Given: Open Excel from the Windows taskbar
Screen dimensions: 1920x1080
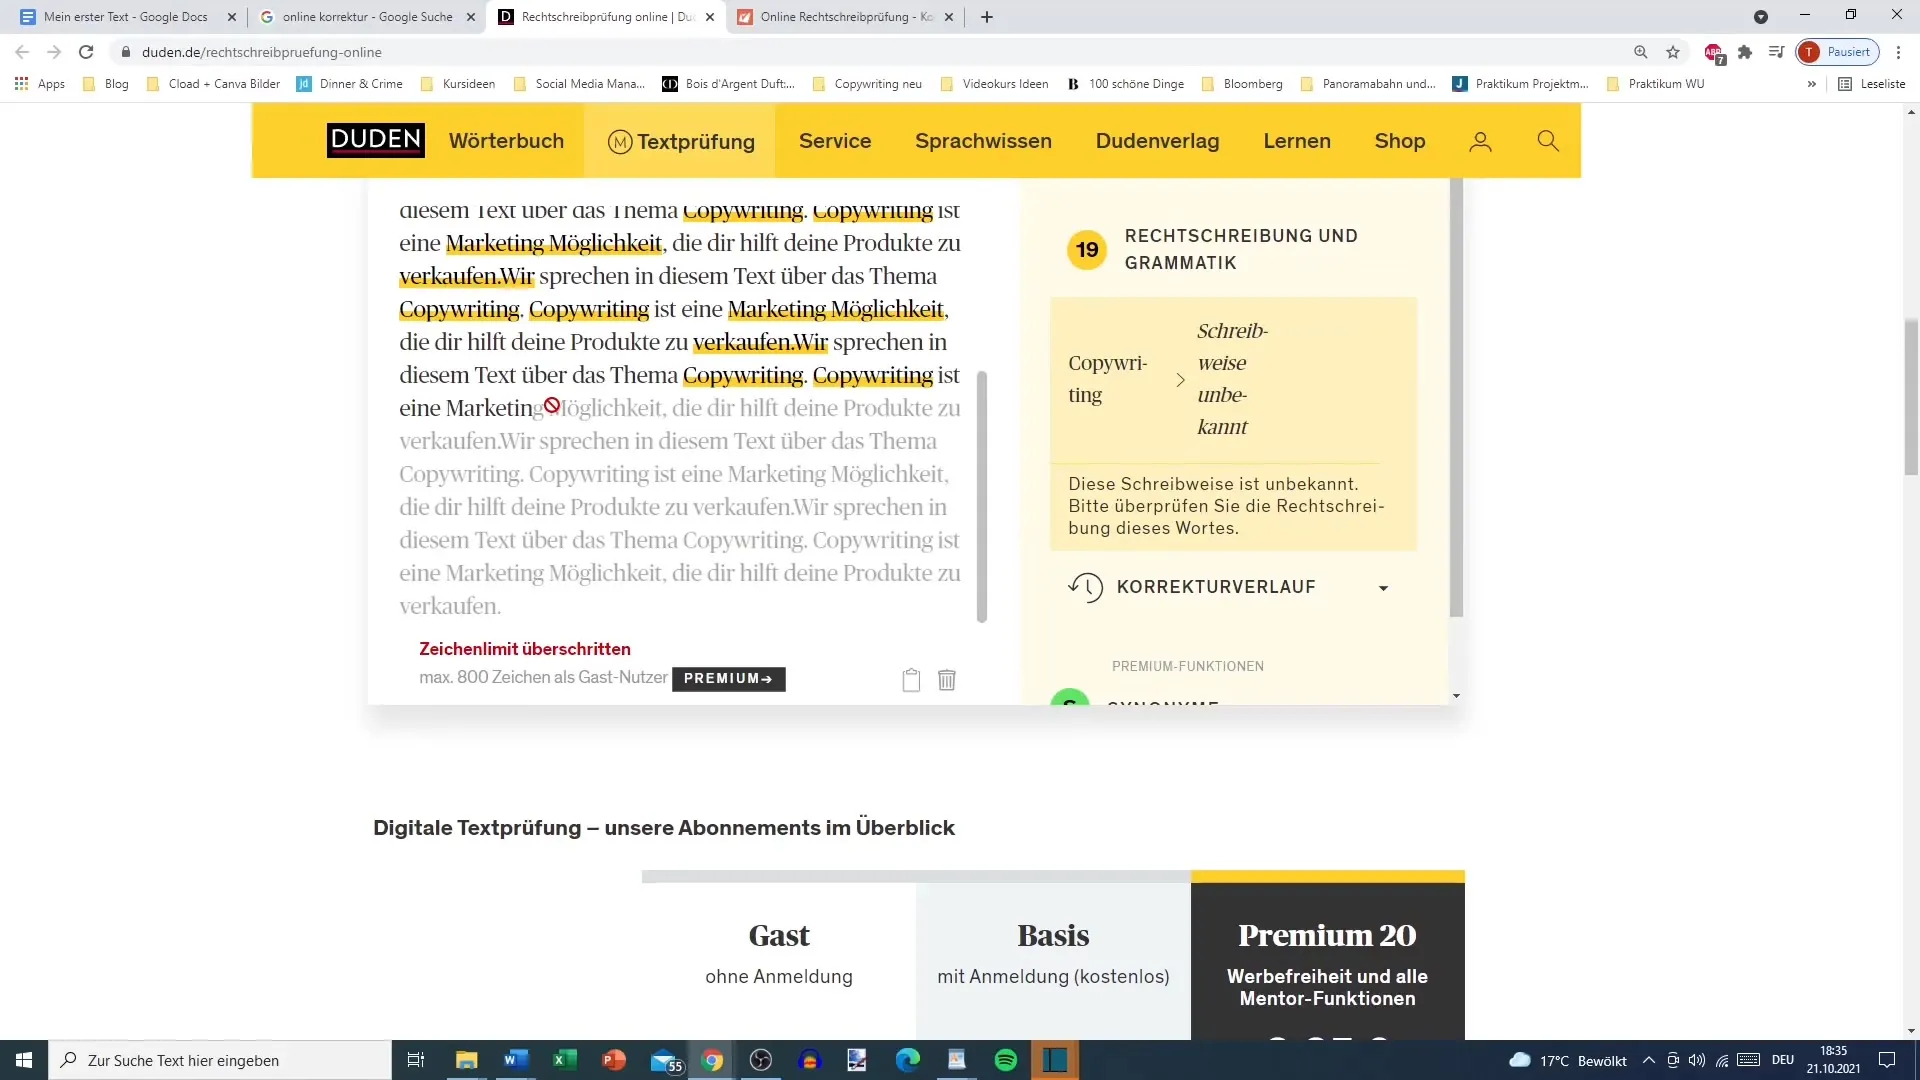Looking at the screenshot, I should (564, 1060).
